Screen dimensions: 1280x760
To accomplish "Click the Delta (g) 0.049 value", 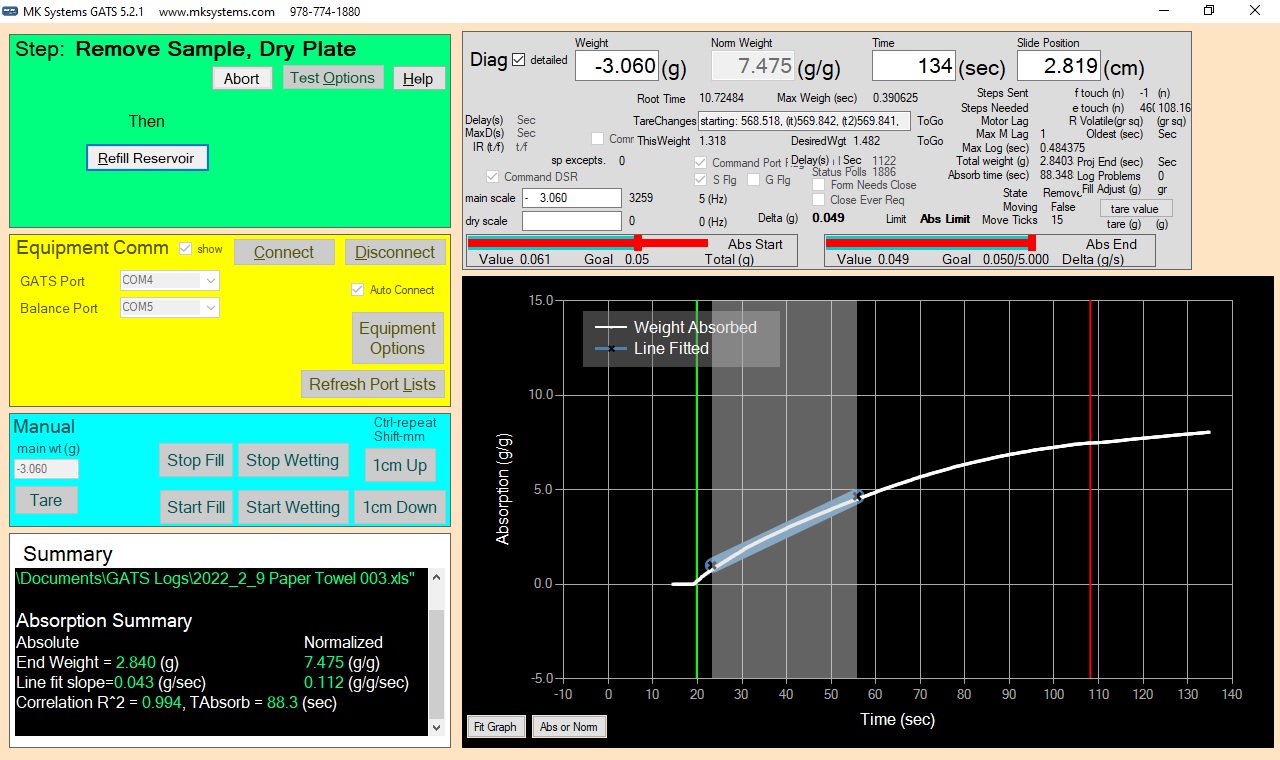I will [828, 218].
